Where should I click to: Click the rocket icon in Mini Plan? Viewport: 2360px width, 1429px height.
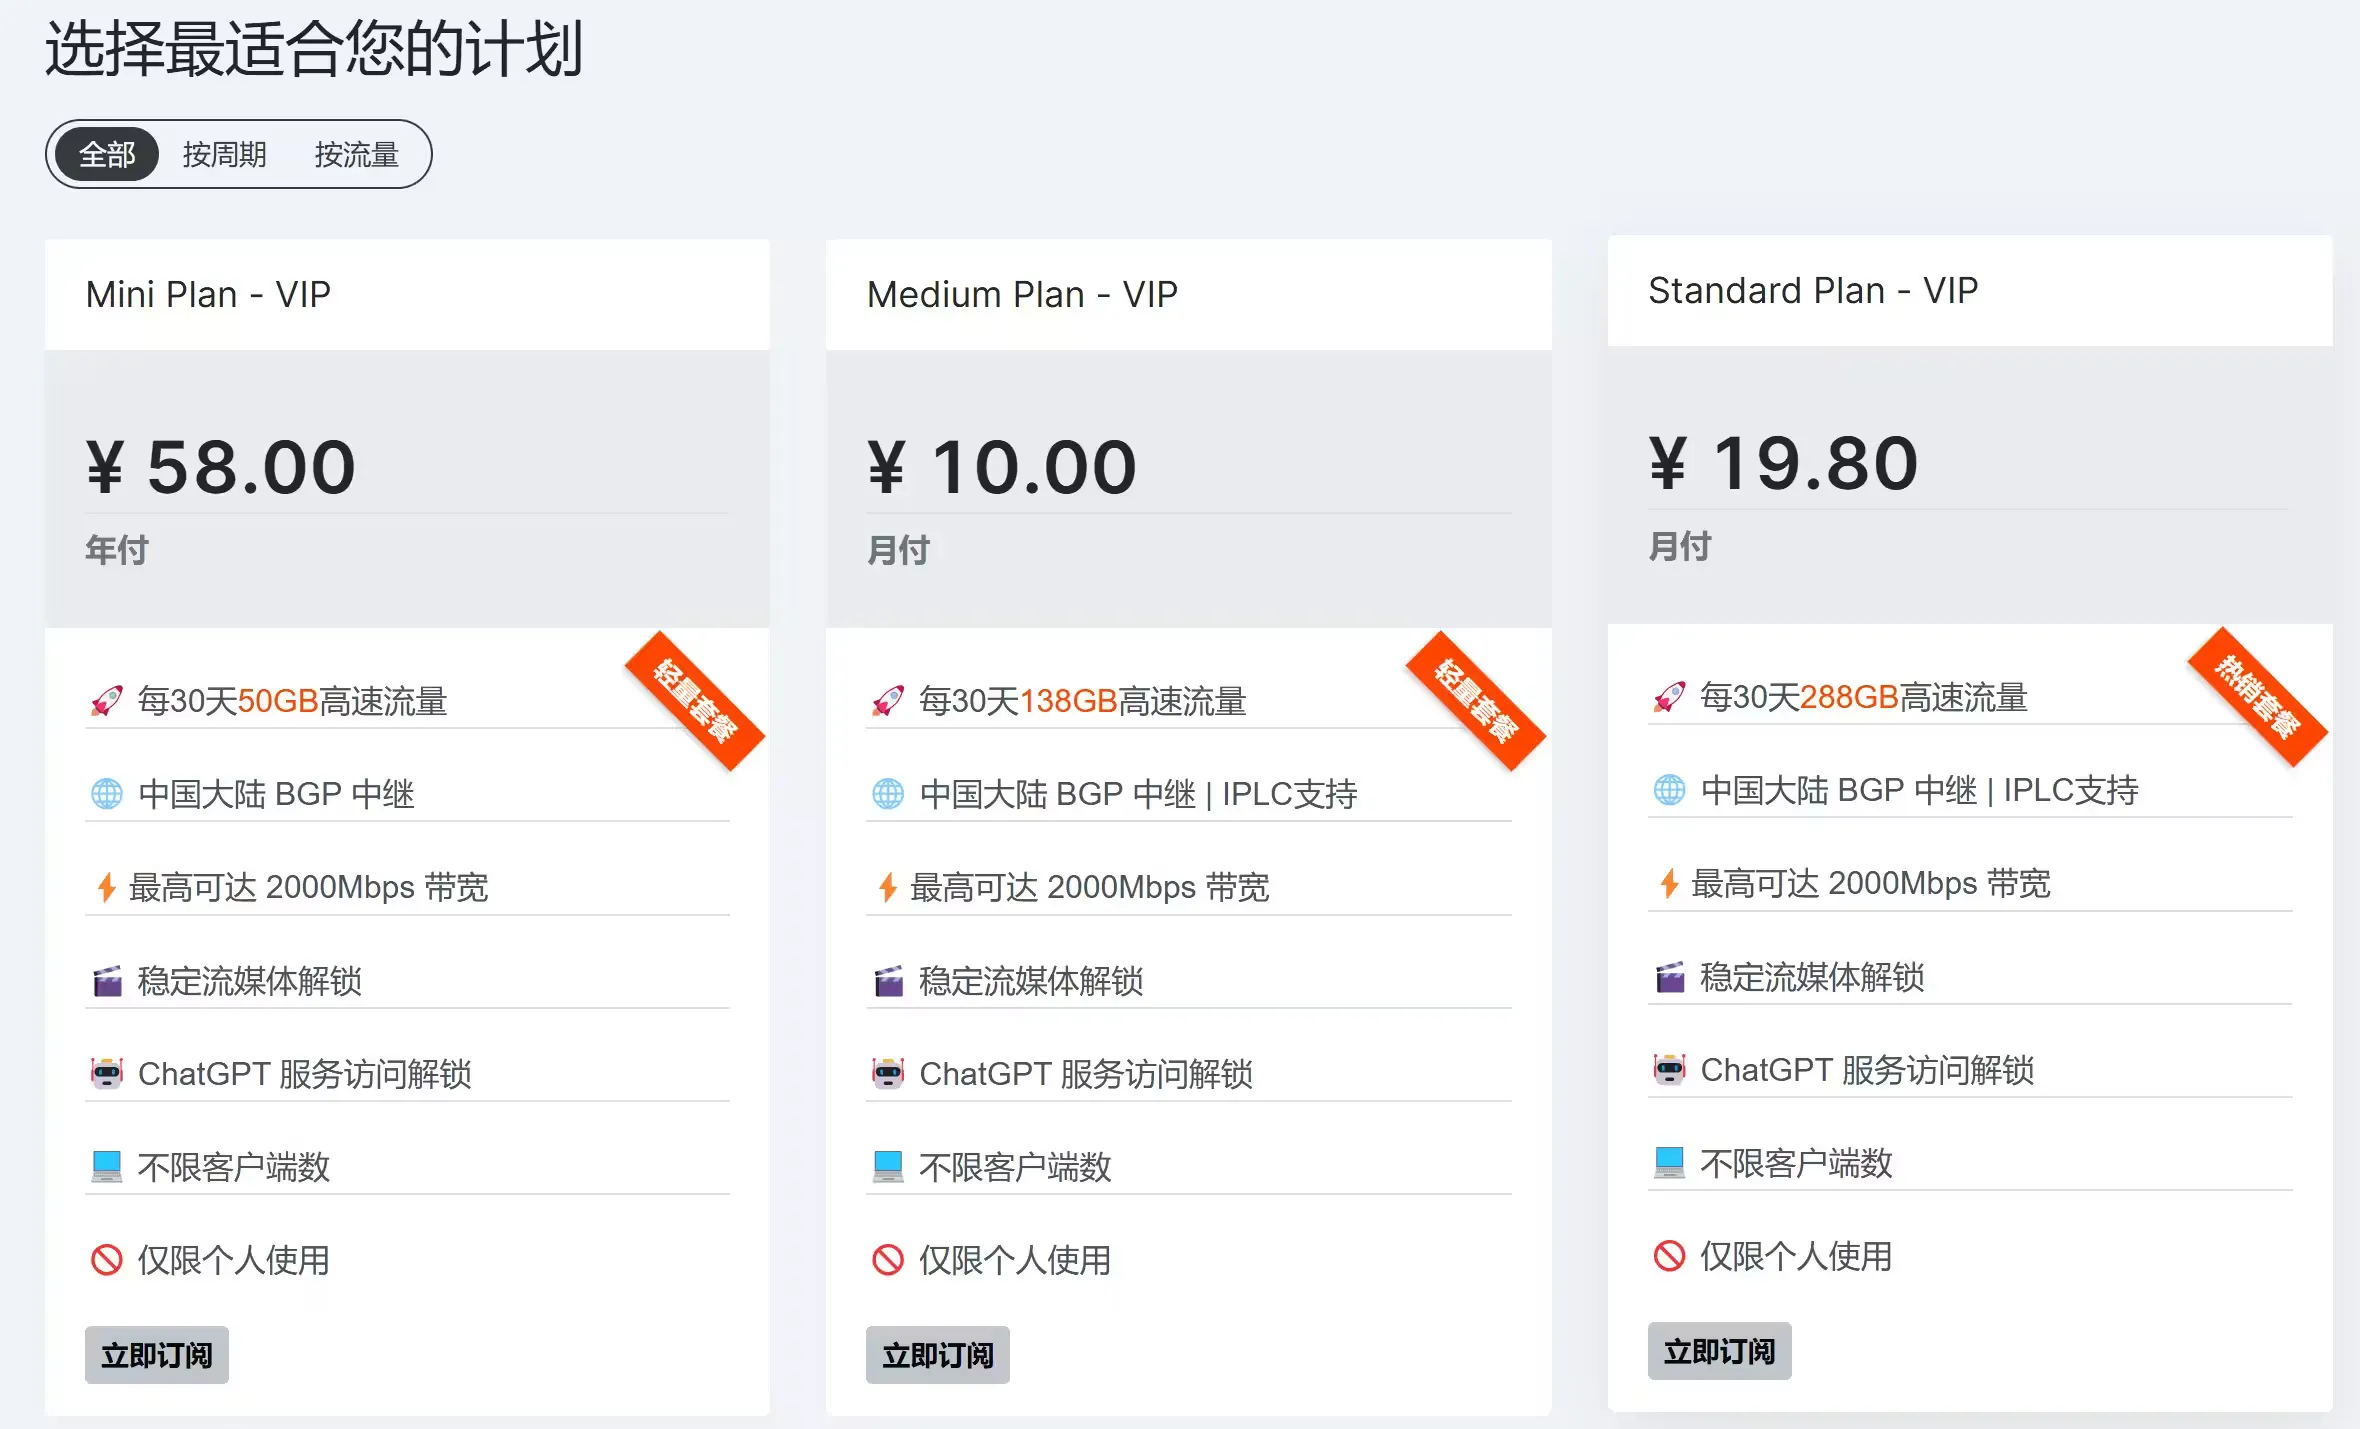coord(107,700)
